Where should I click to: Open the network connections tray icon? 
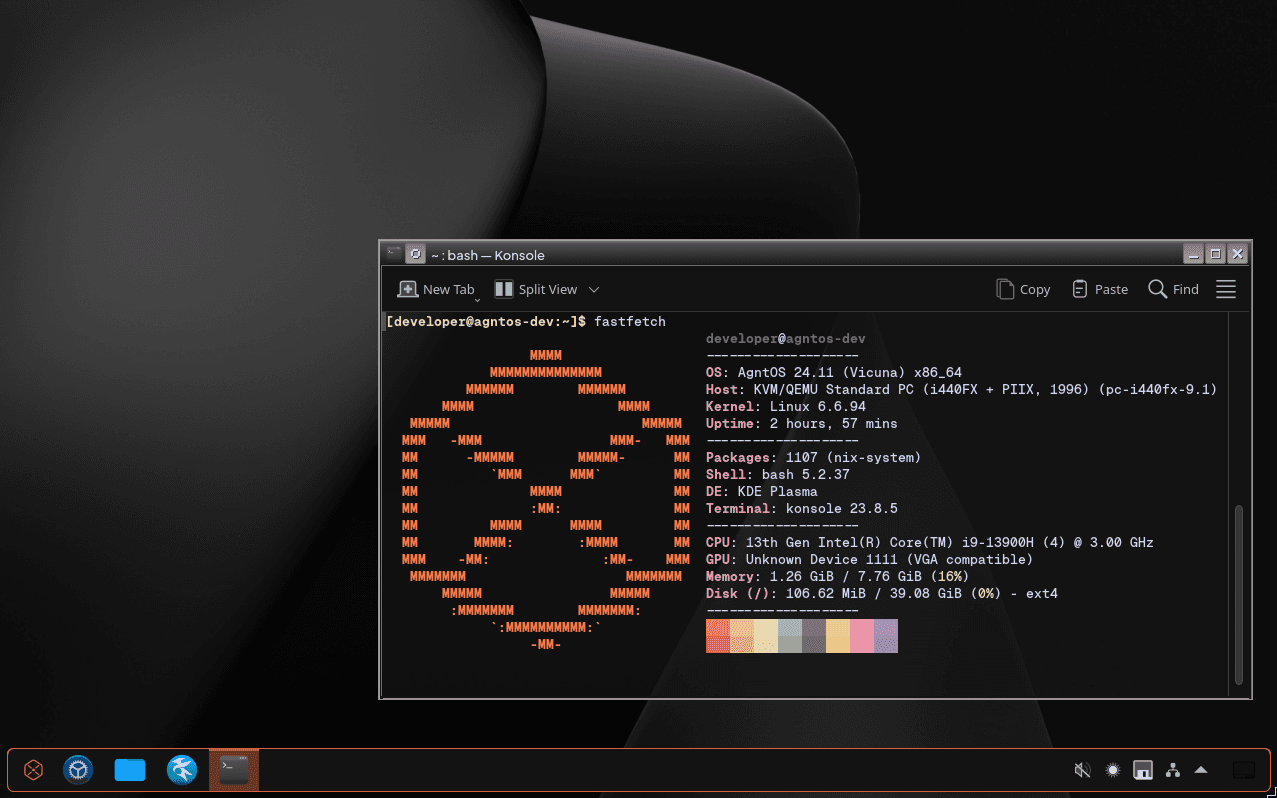click(1173, 770)
